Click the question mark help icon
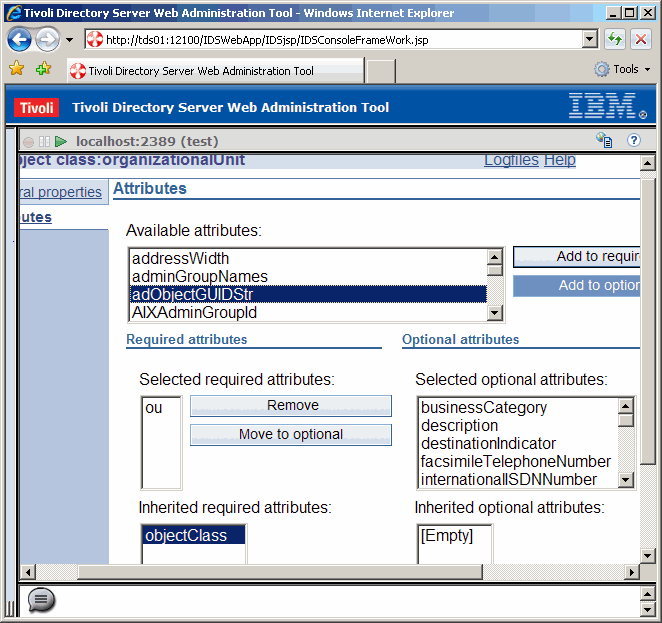 tap(634, 141)
